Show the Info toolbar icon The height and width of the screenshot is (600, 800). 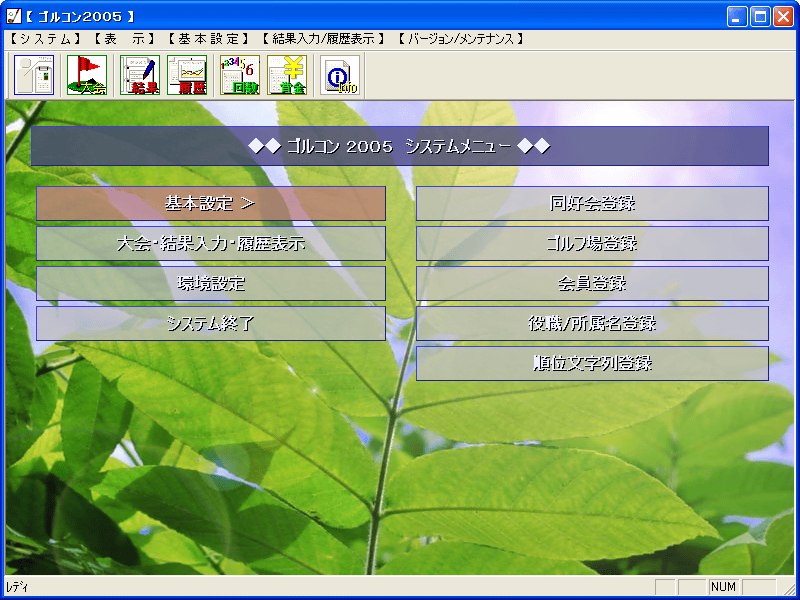pos(340,75)
